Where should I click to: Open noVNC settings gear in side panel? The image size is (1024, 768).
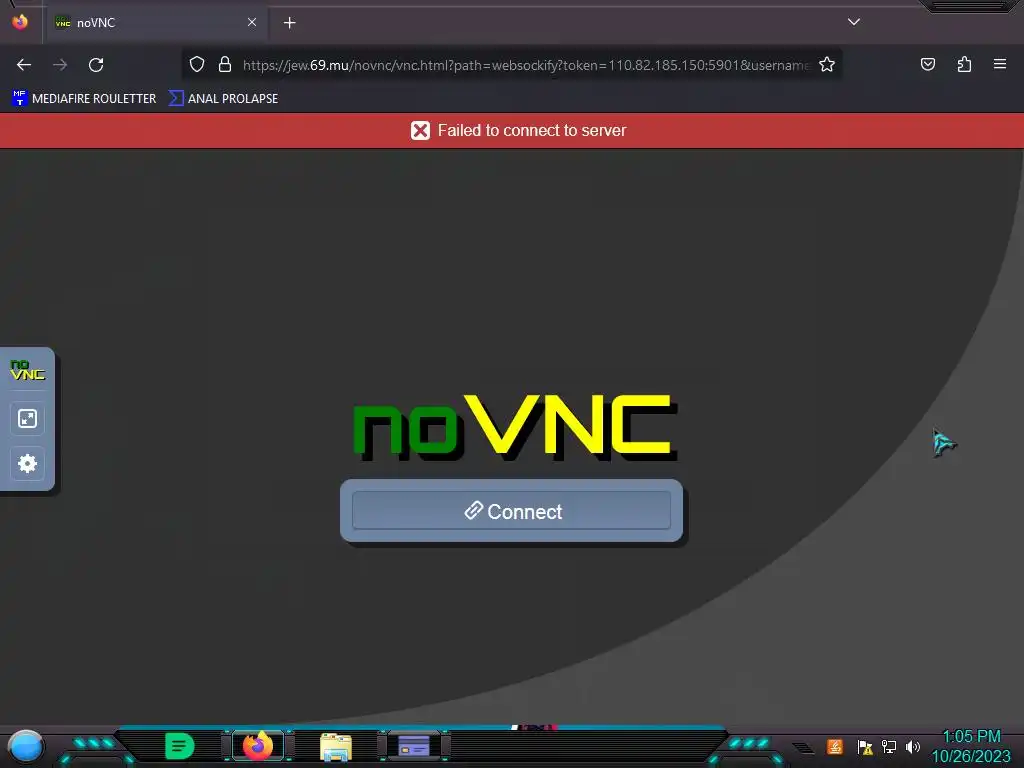[x=27, y=464]
